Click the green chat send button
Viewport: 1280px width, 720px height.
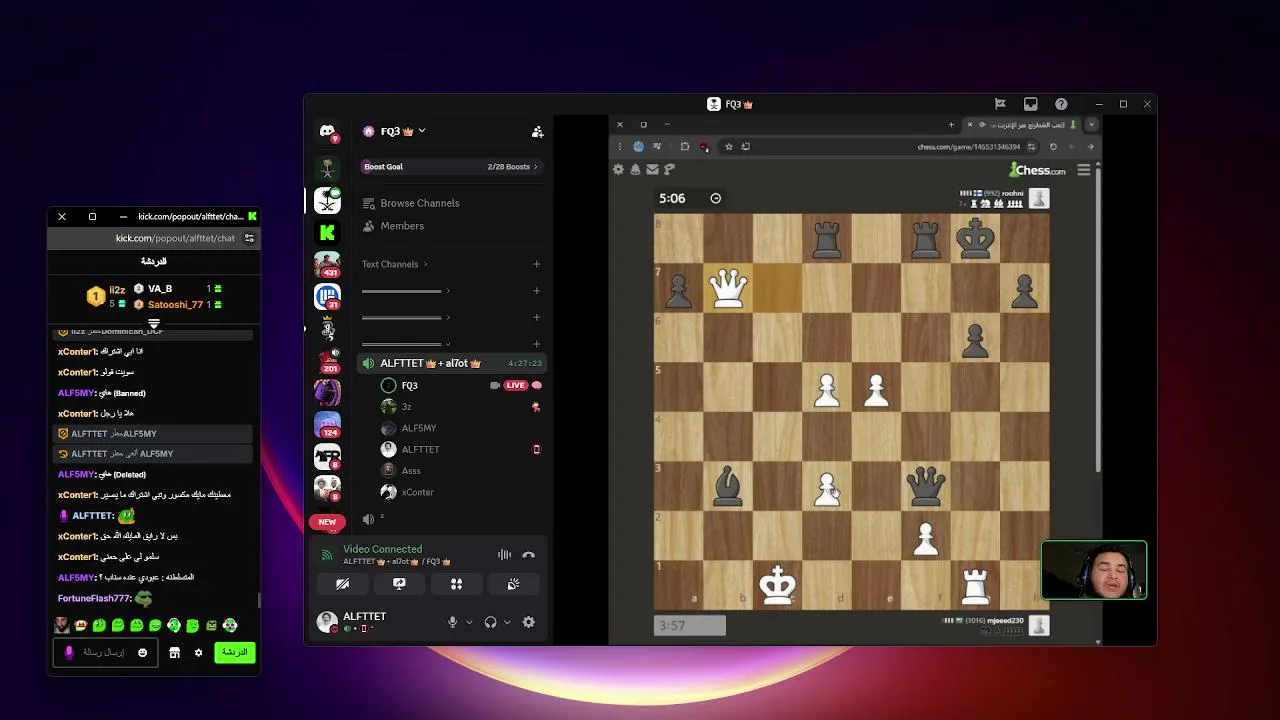click(235, 652)
